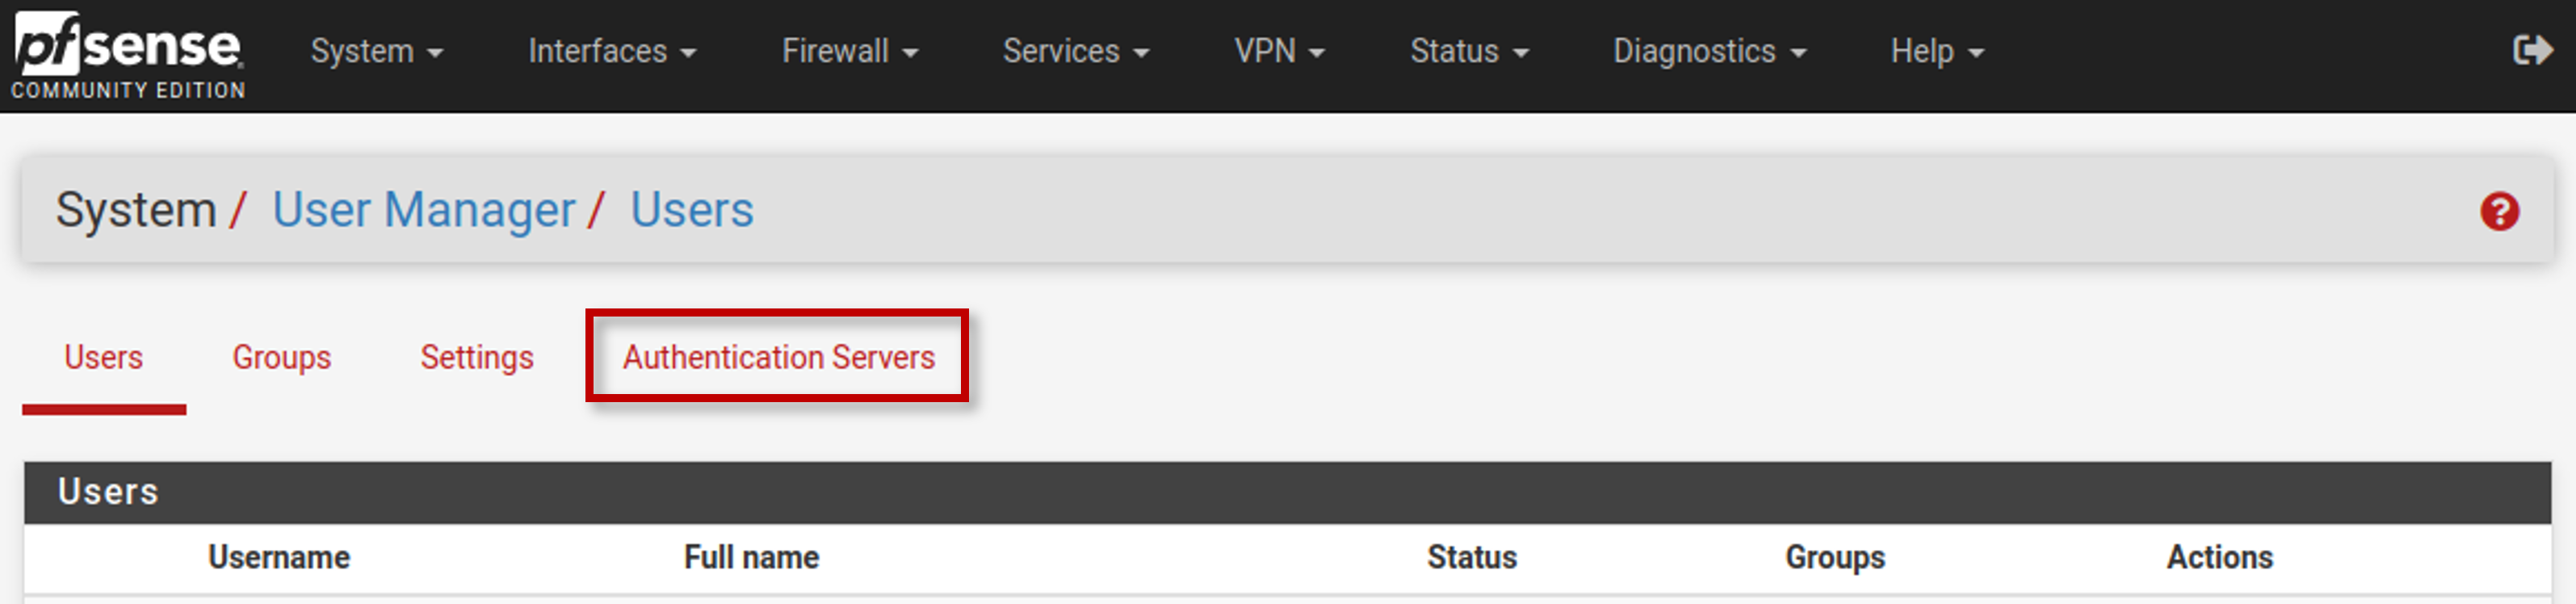This screenshot has height=604, width=2576.
Task: Click the Users breadcrumb link
Action: tap(691, 210)
